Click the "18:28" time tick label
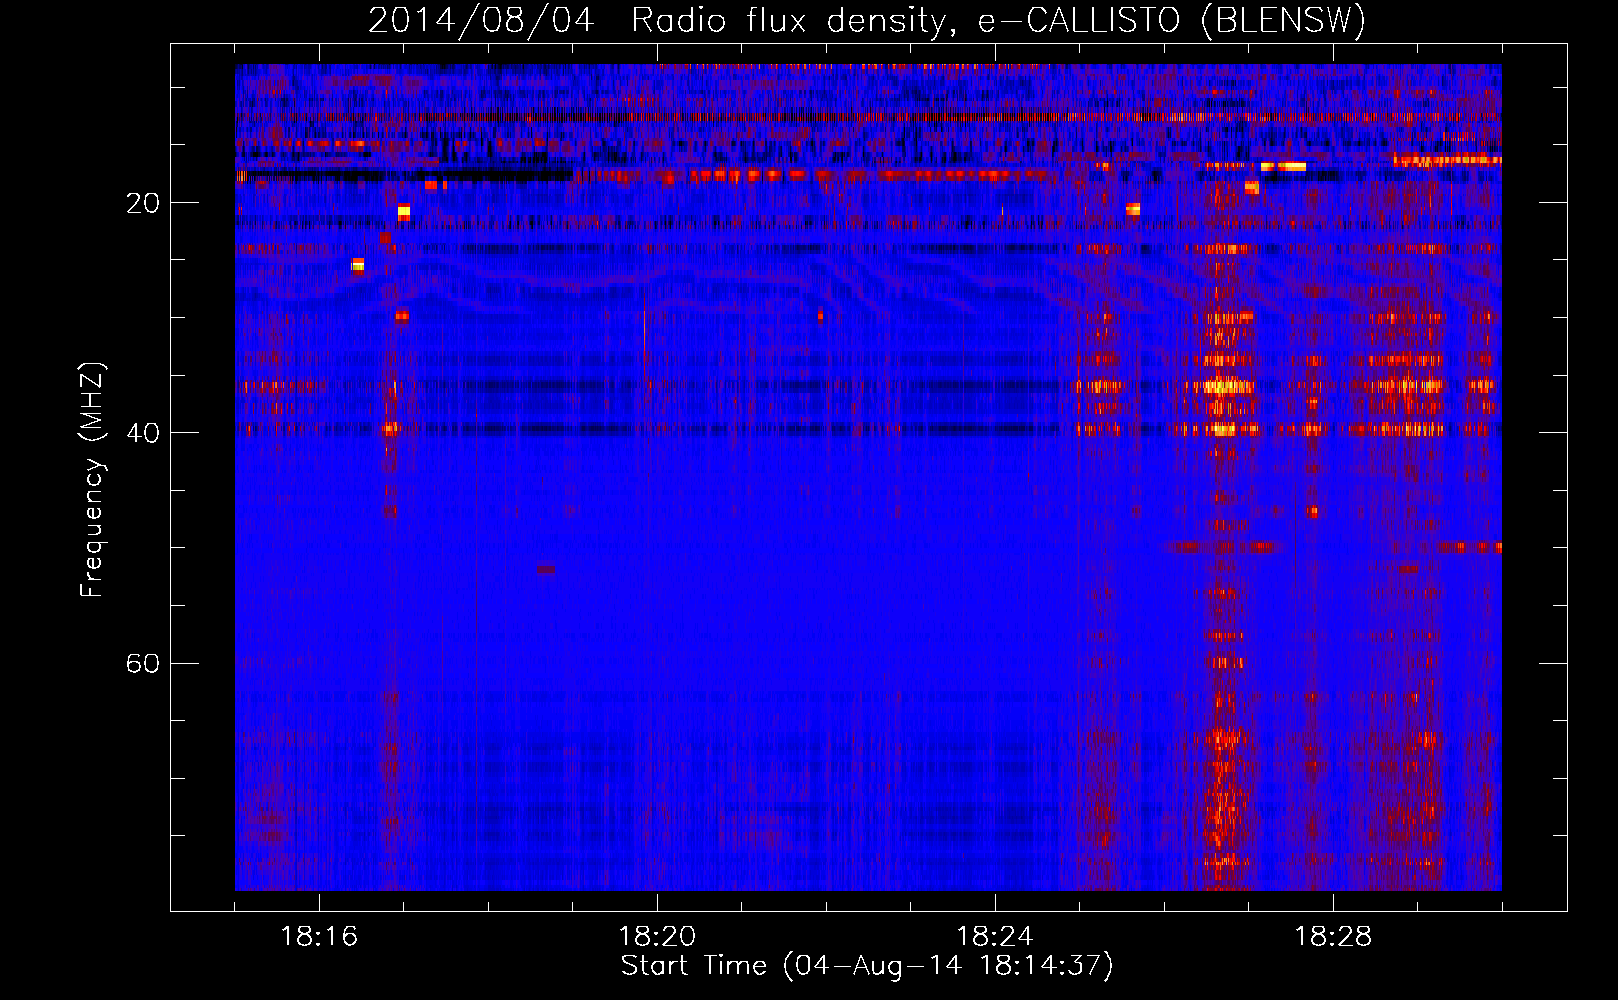Screen dimensions: 1618x1000 click(x=1333, y=936)
